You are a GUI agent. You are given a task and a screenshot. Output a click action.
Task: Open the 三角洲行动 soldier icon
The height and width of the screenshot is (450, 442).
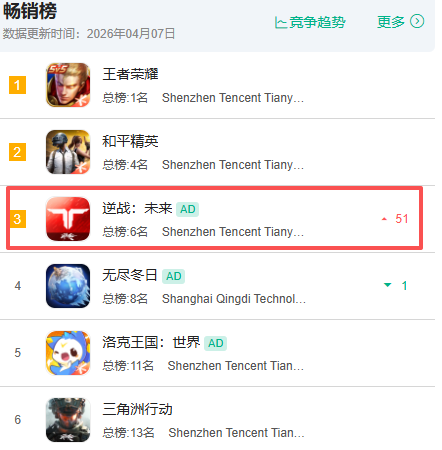(68, 420)
